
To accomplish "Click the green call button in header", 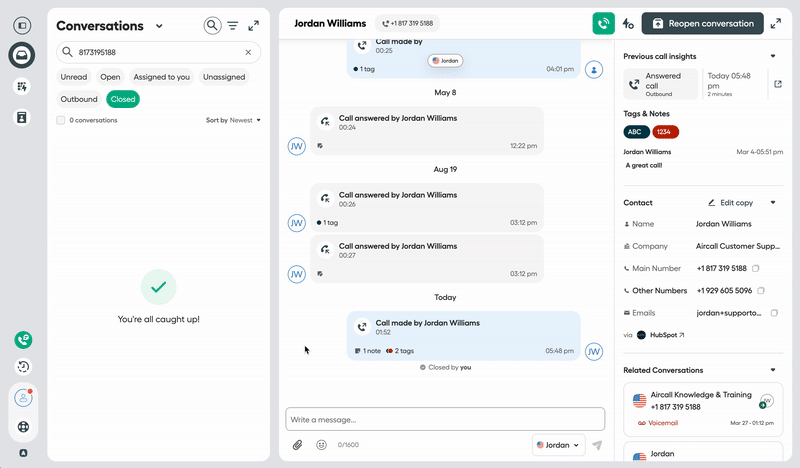I will [603, 23].
